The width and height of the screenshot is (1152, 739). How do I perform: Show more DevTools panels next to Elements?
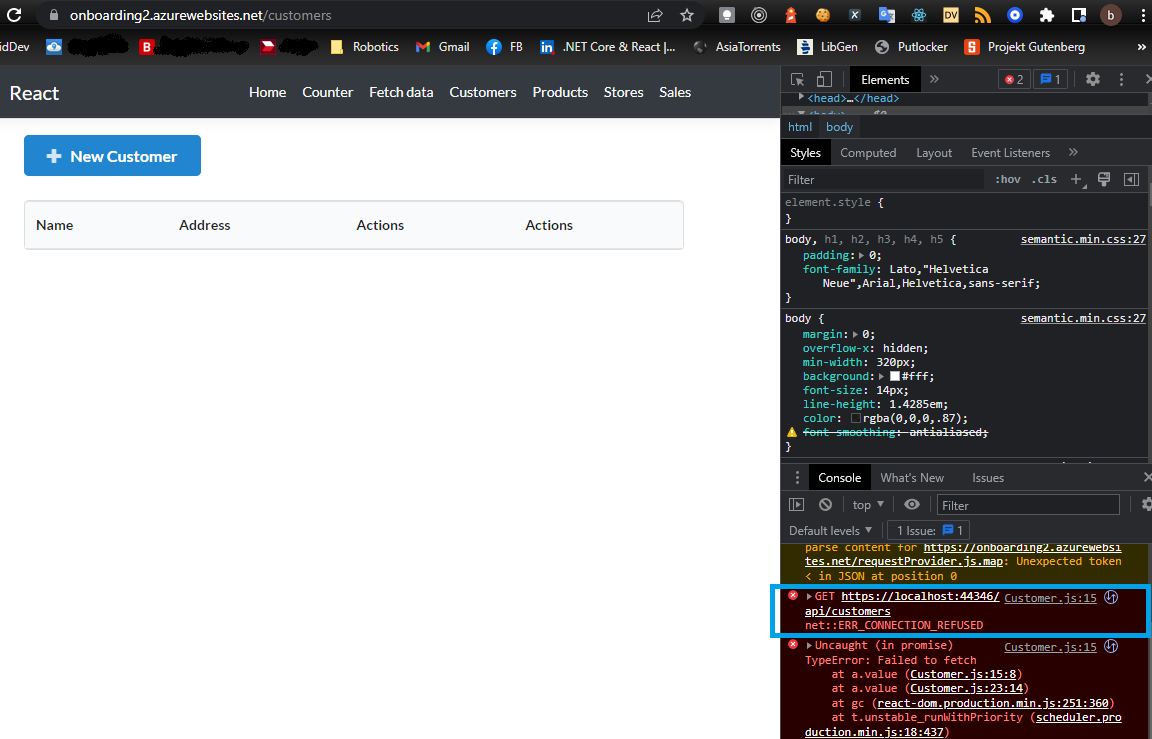pos(934,79)
